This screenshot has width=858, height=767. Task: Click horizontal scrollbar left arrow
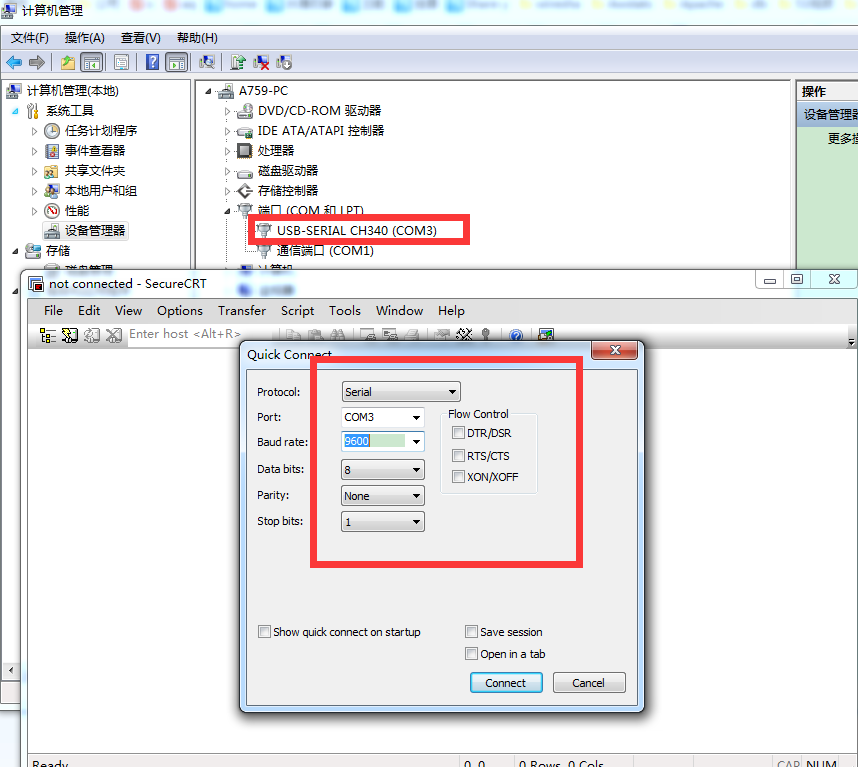click(x=10, y=670)
